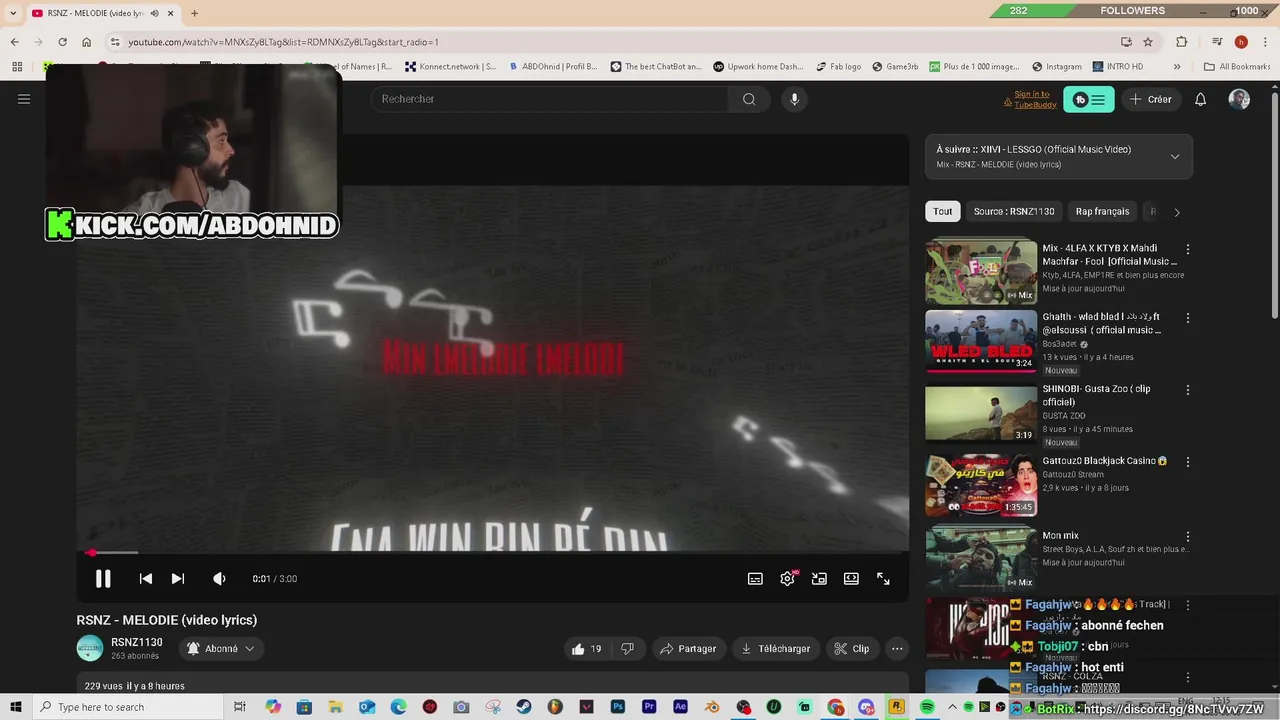Select the Rap français chip
Screen dimensions: 1280x720
[1102, 211]
